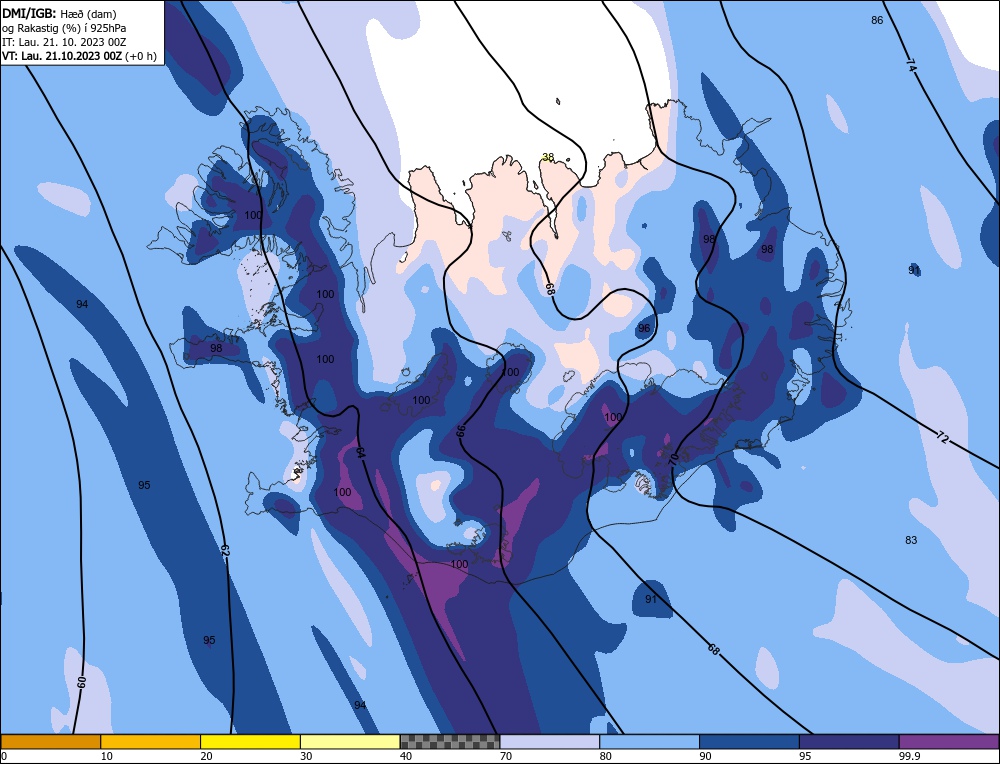This screenshot has width=1000, height=764.
Task: Click the bright yellow 20–30 legend swatch
Action: (x=251, y=741)
